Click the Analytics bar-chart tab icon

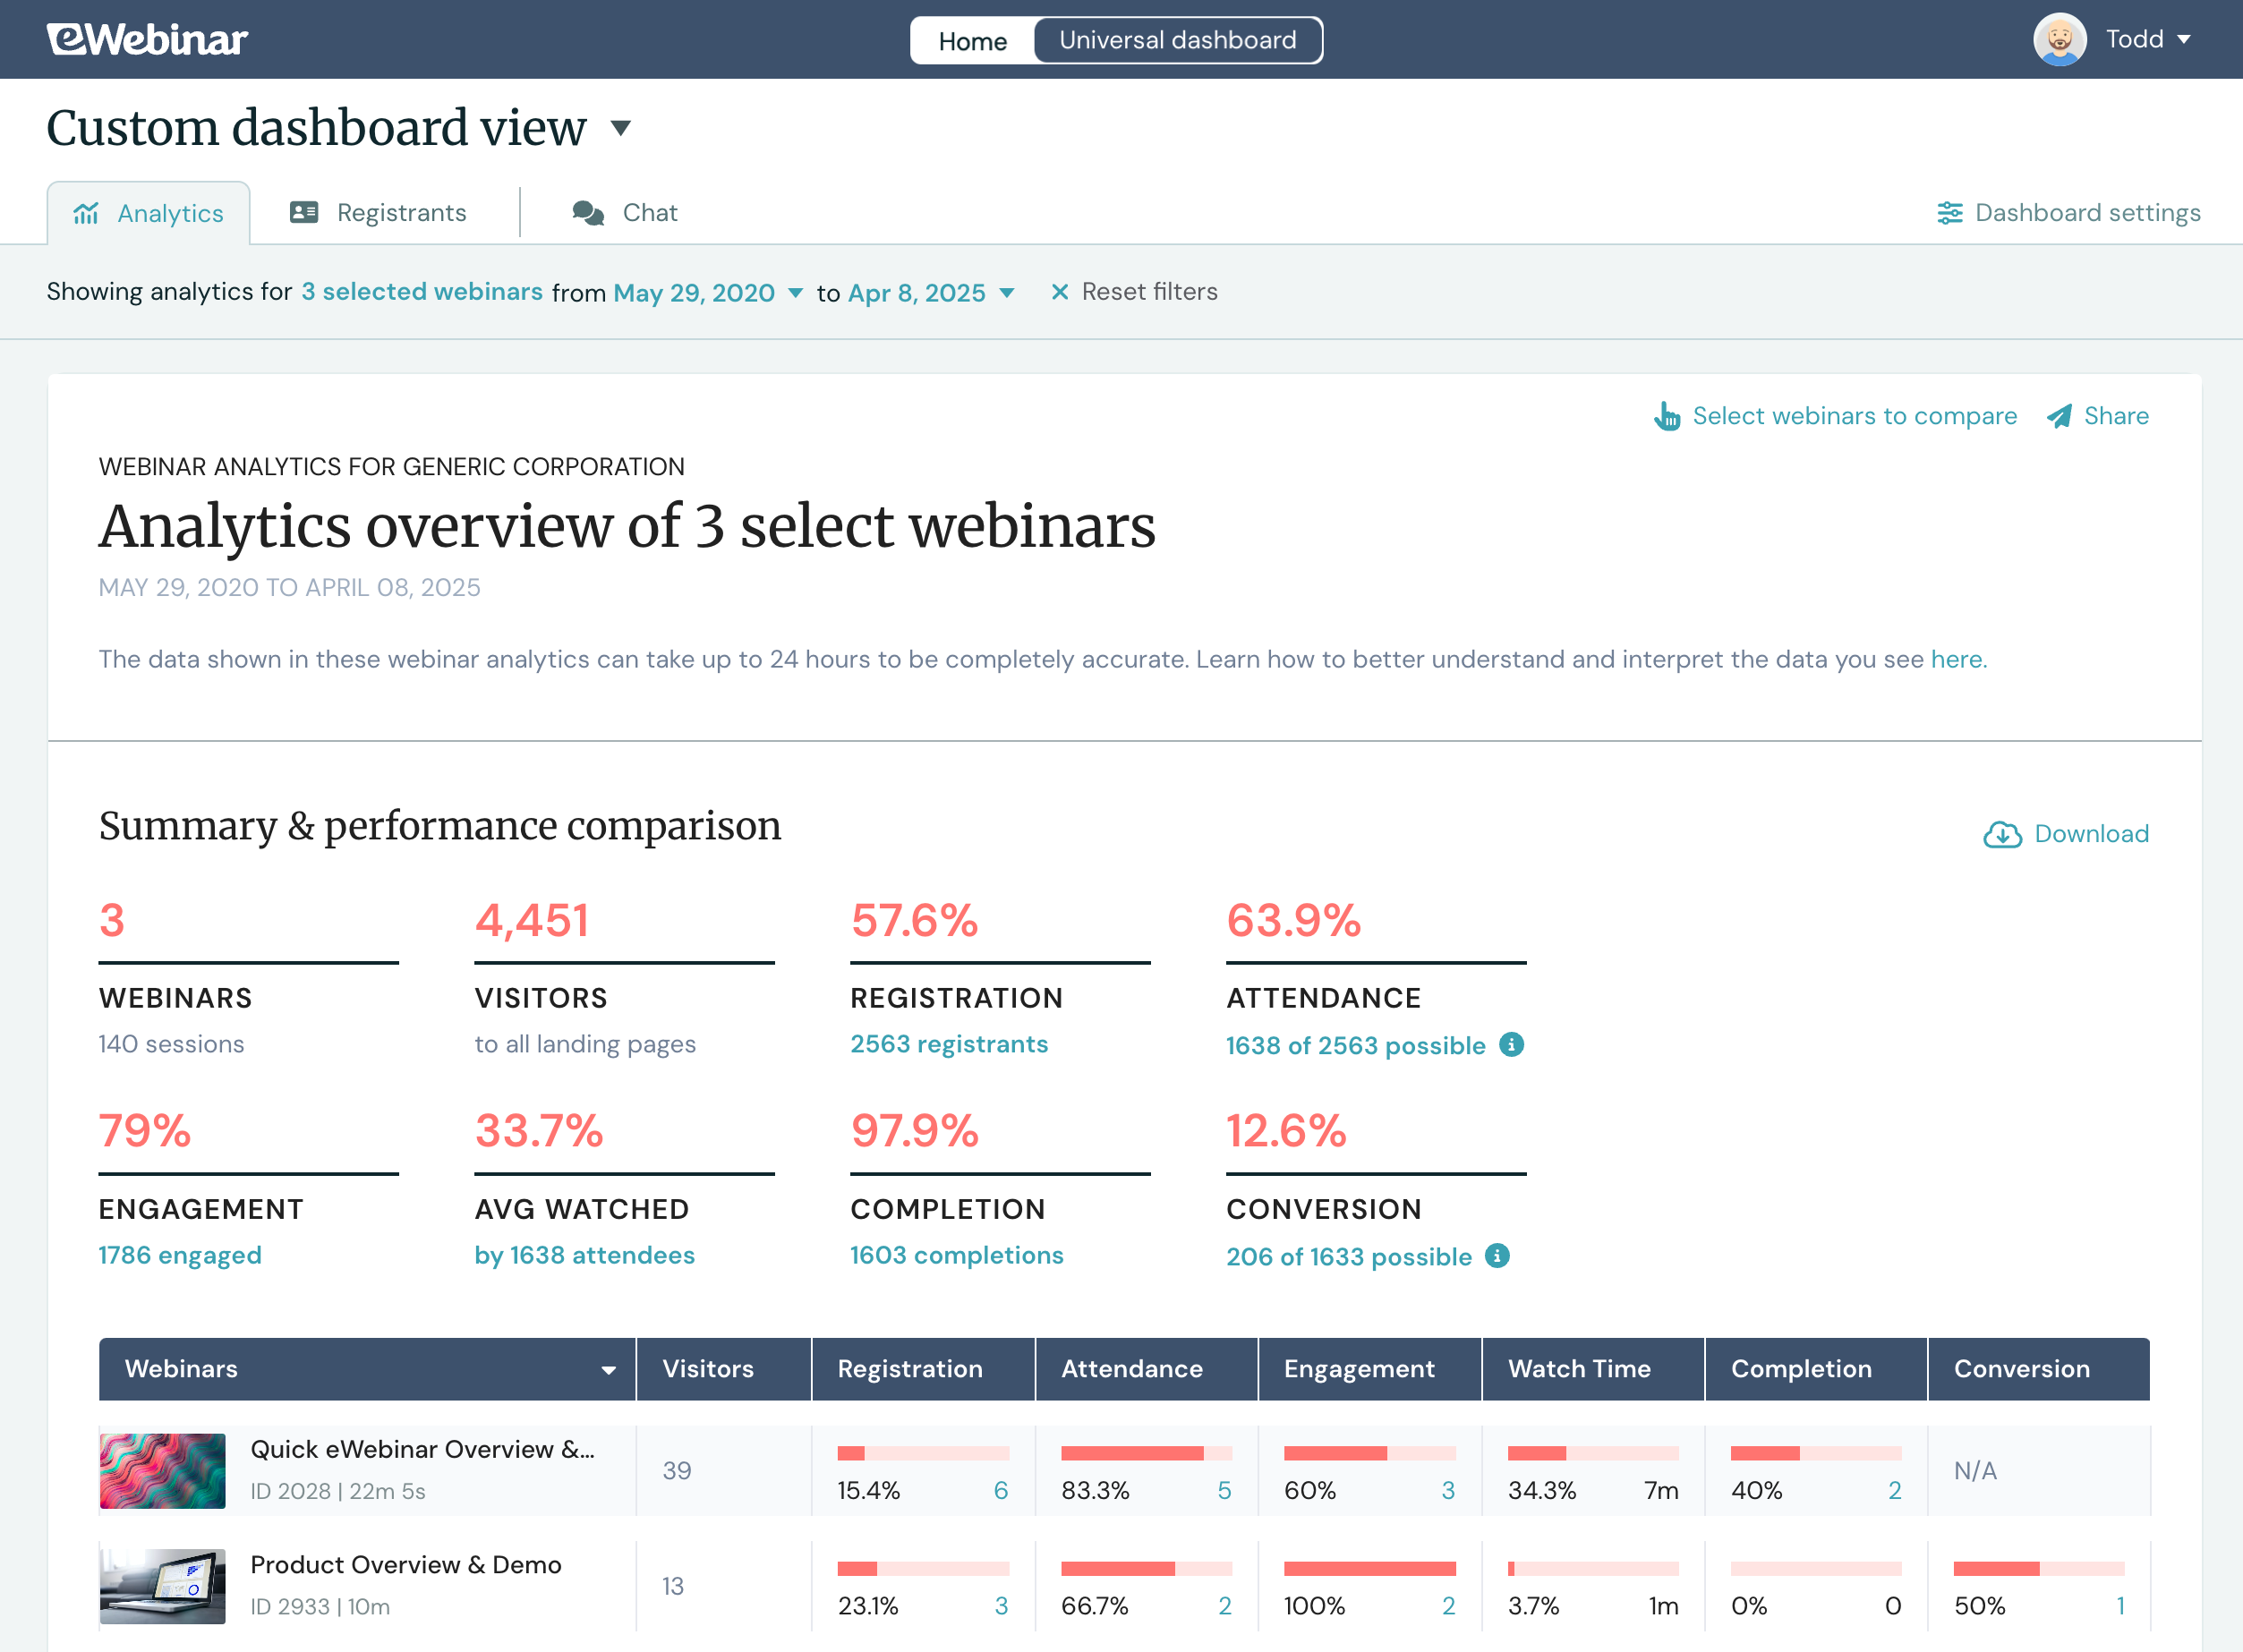(x=87, y=212)
